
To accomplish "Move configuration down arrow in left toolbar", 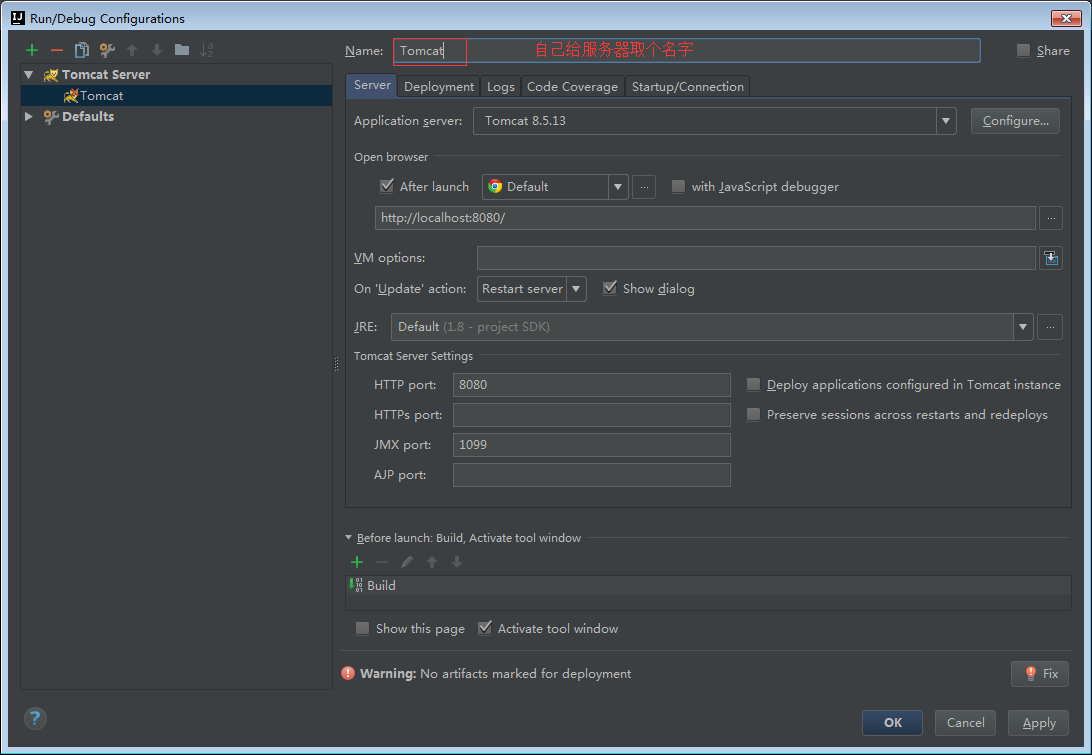I will [157, 50].
